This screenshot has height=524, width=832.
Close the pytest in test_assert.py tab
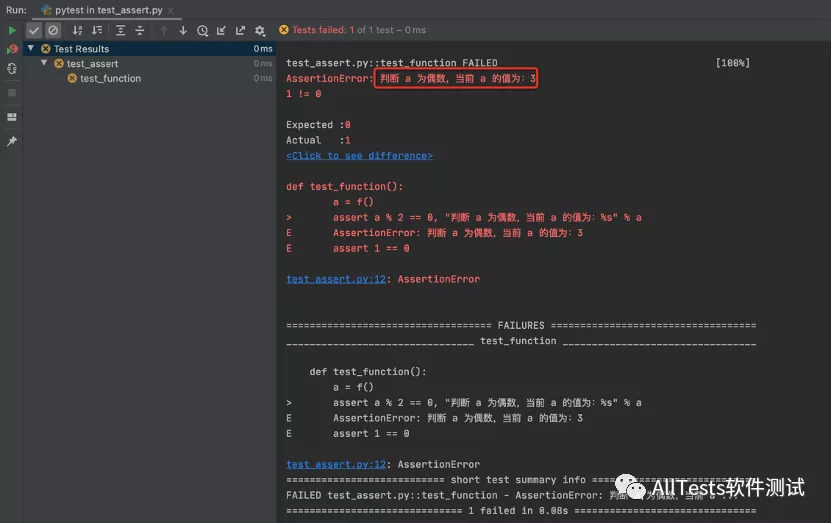171,10
